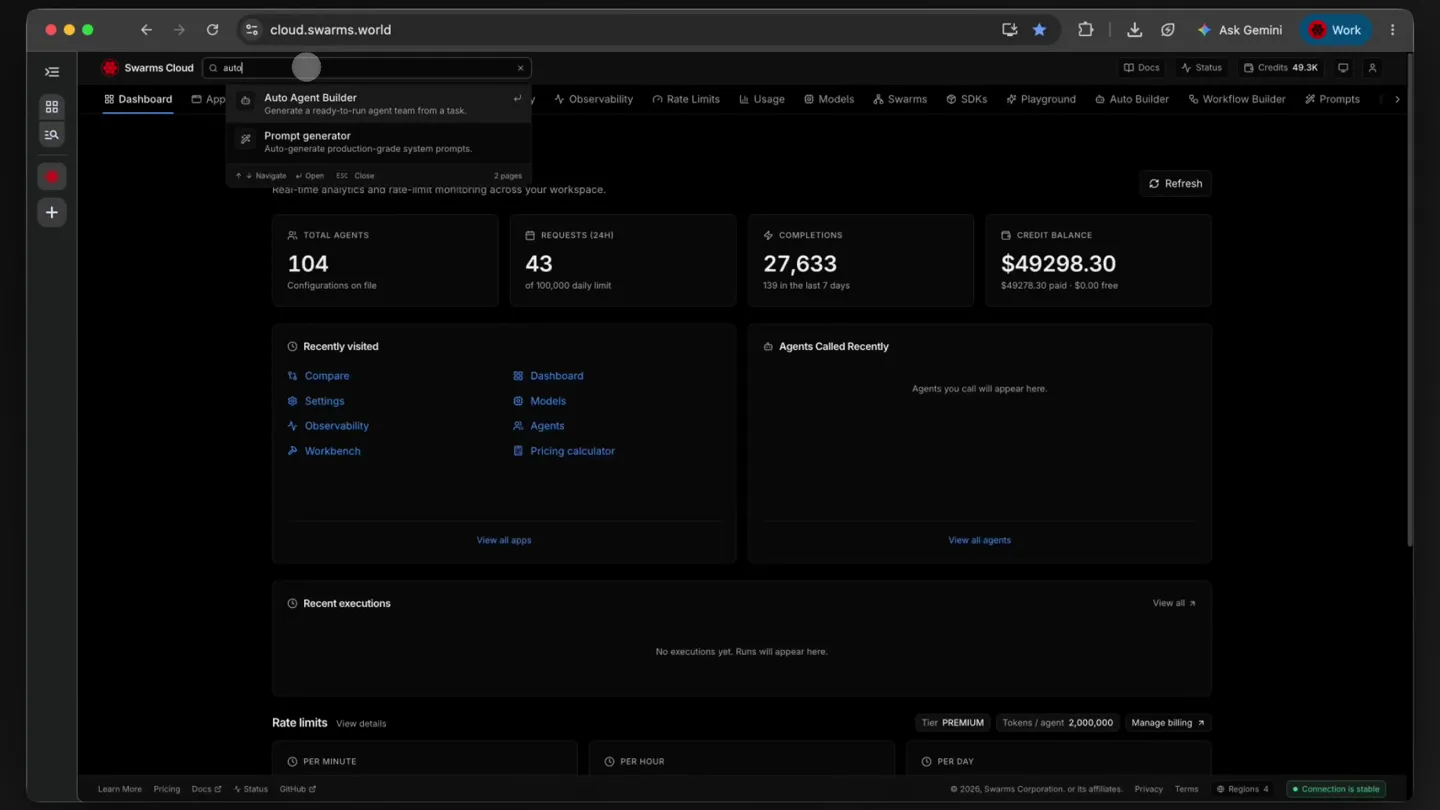Open GitHub link in the footer
This screenshot has height=810, width=1440.
click(x=297, y=789)
